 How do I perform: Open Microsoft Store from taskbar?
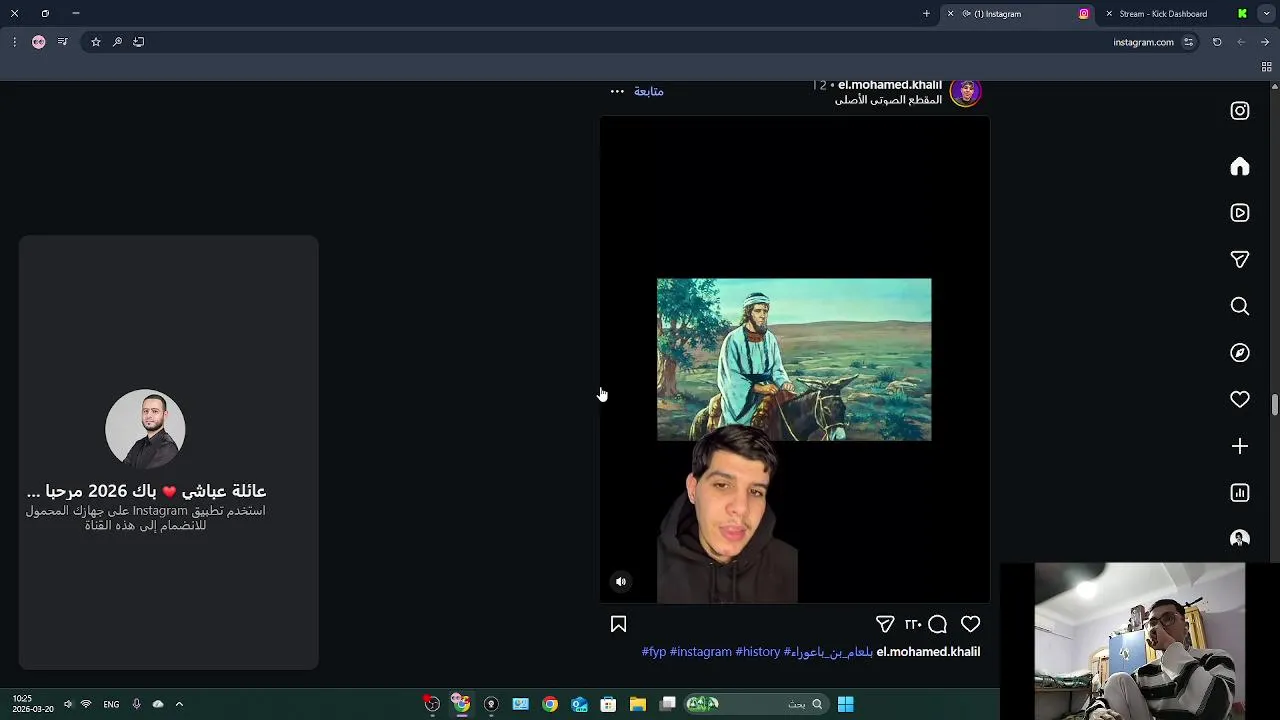[608, 704]
